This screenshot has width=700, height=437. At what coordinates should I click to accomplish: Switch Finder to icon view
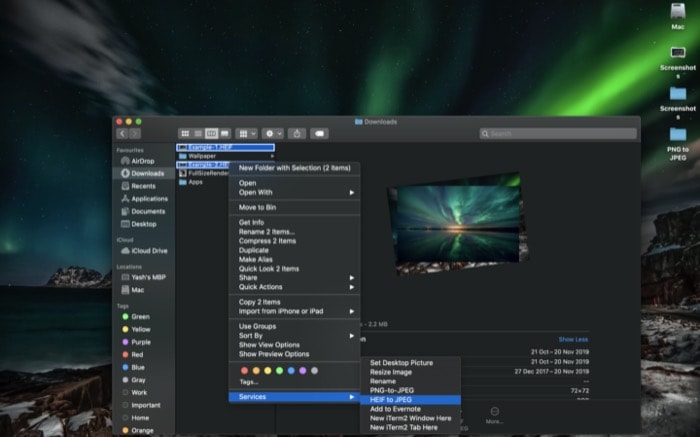(185, 133)
